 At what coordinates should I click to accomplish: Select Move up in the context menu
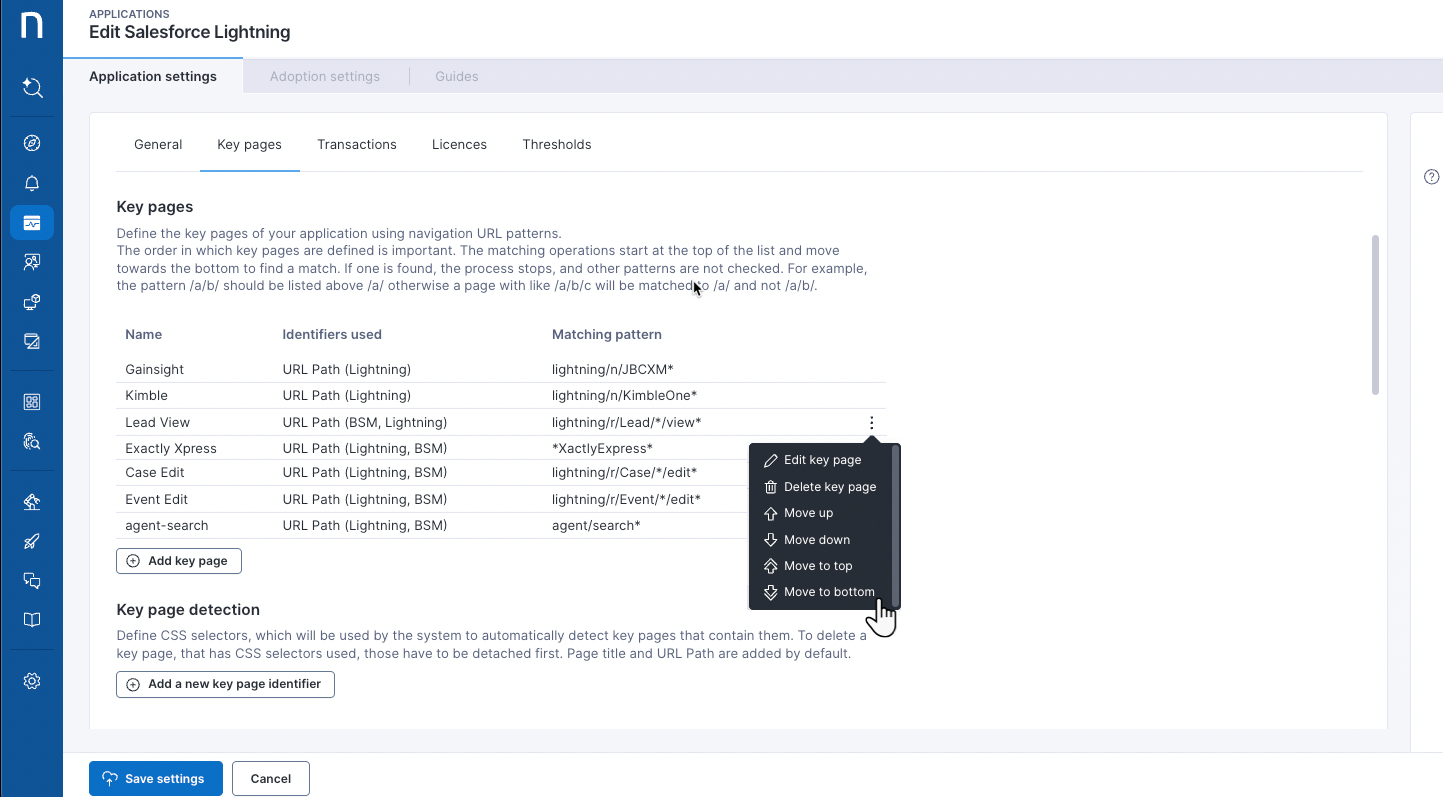[808, 513]
